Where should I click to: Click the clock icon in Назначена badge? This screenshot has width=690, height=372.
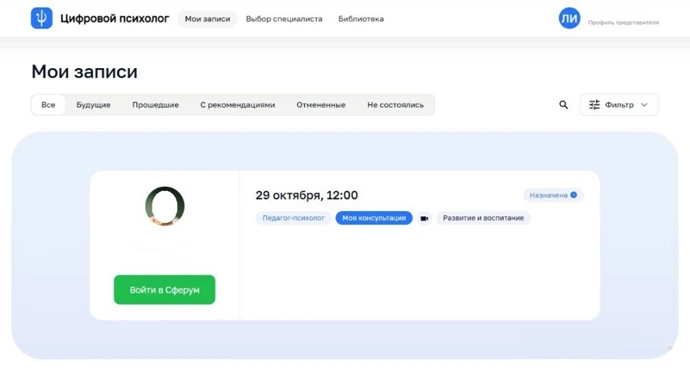574,195
